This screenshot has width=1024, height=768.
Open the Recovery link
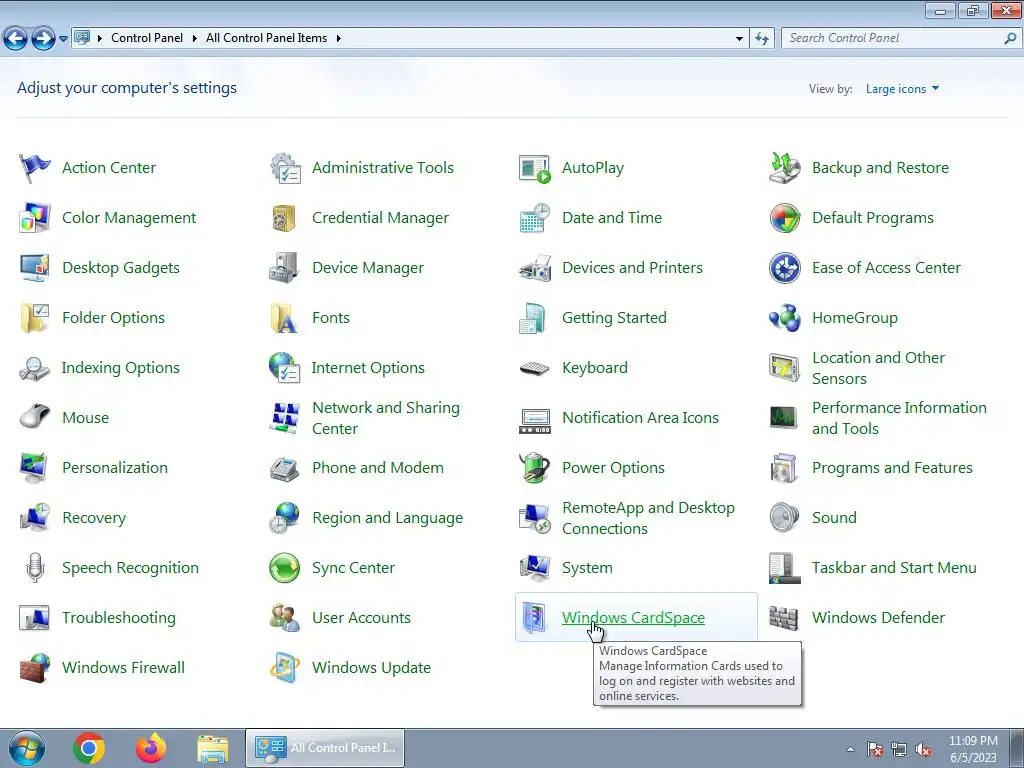tap(94, 518)
